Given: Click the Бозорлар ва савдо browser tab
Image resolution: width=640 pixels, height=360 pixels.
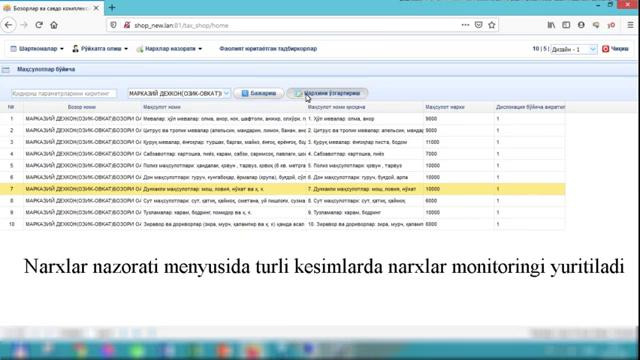Looking at the screenshot, I should 51,8.
